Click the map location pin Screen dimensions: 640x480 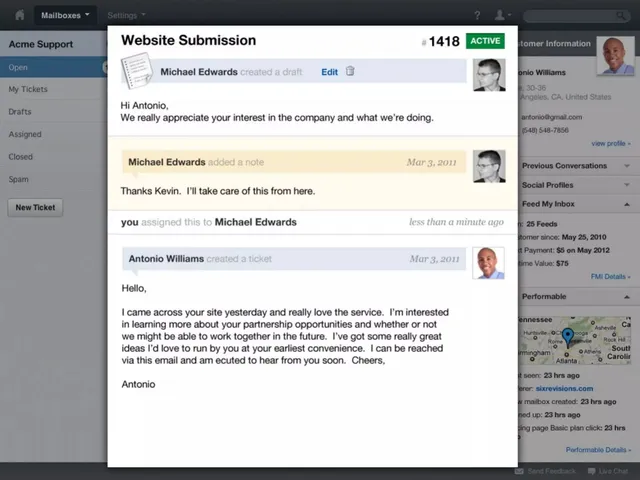tap(568, 337)
